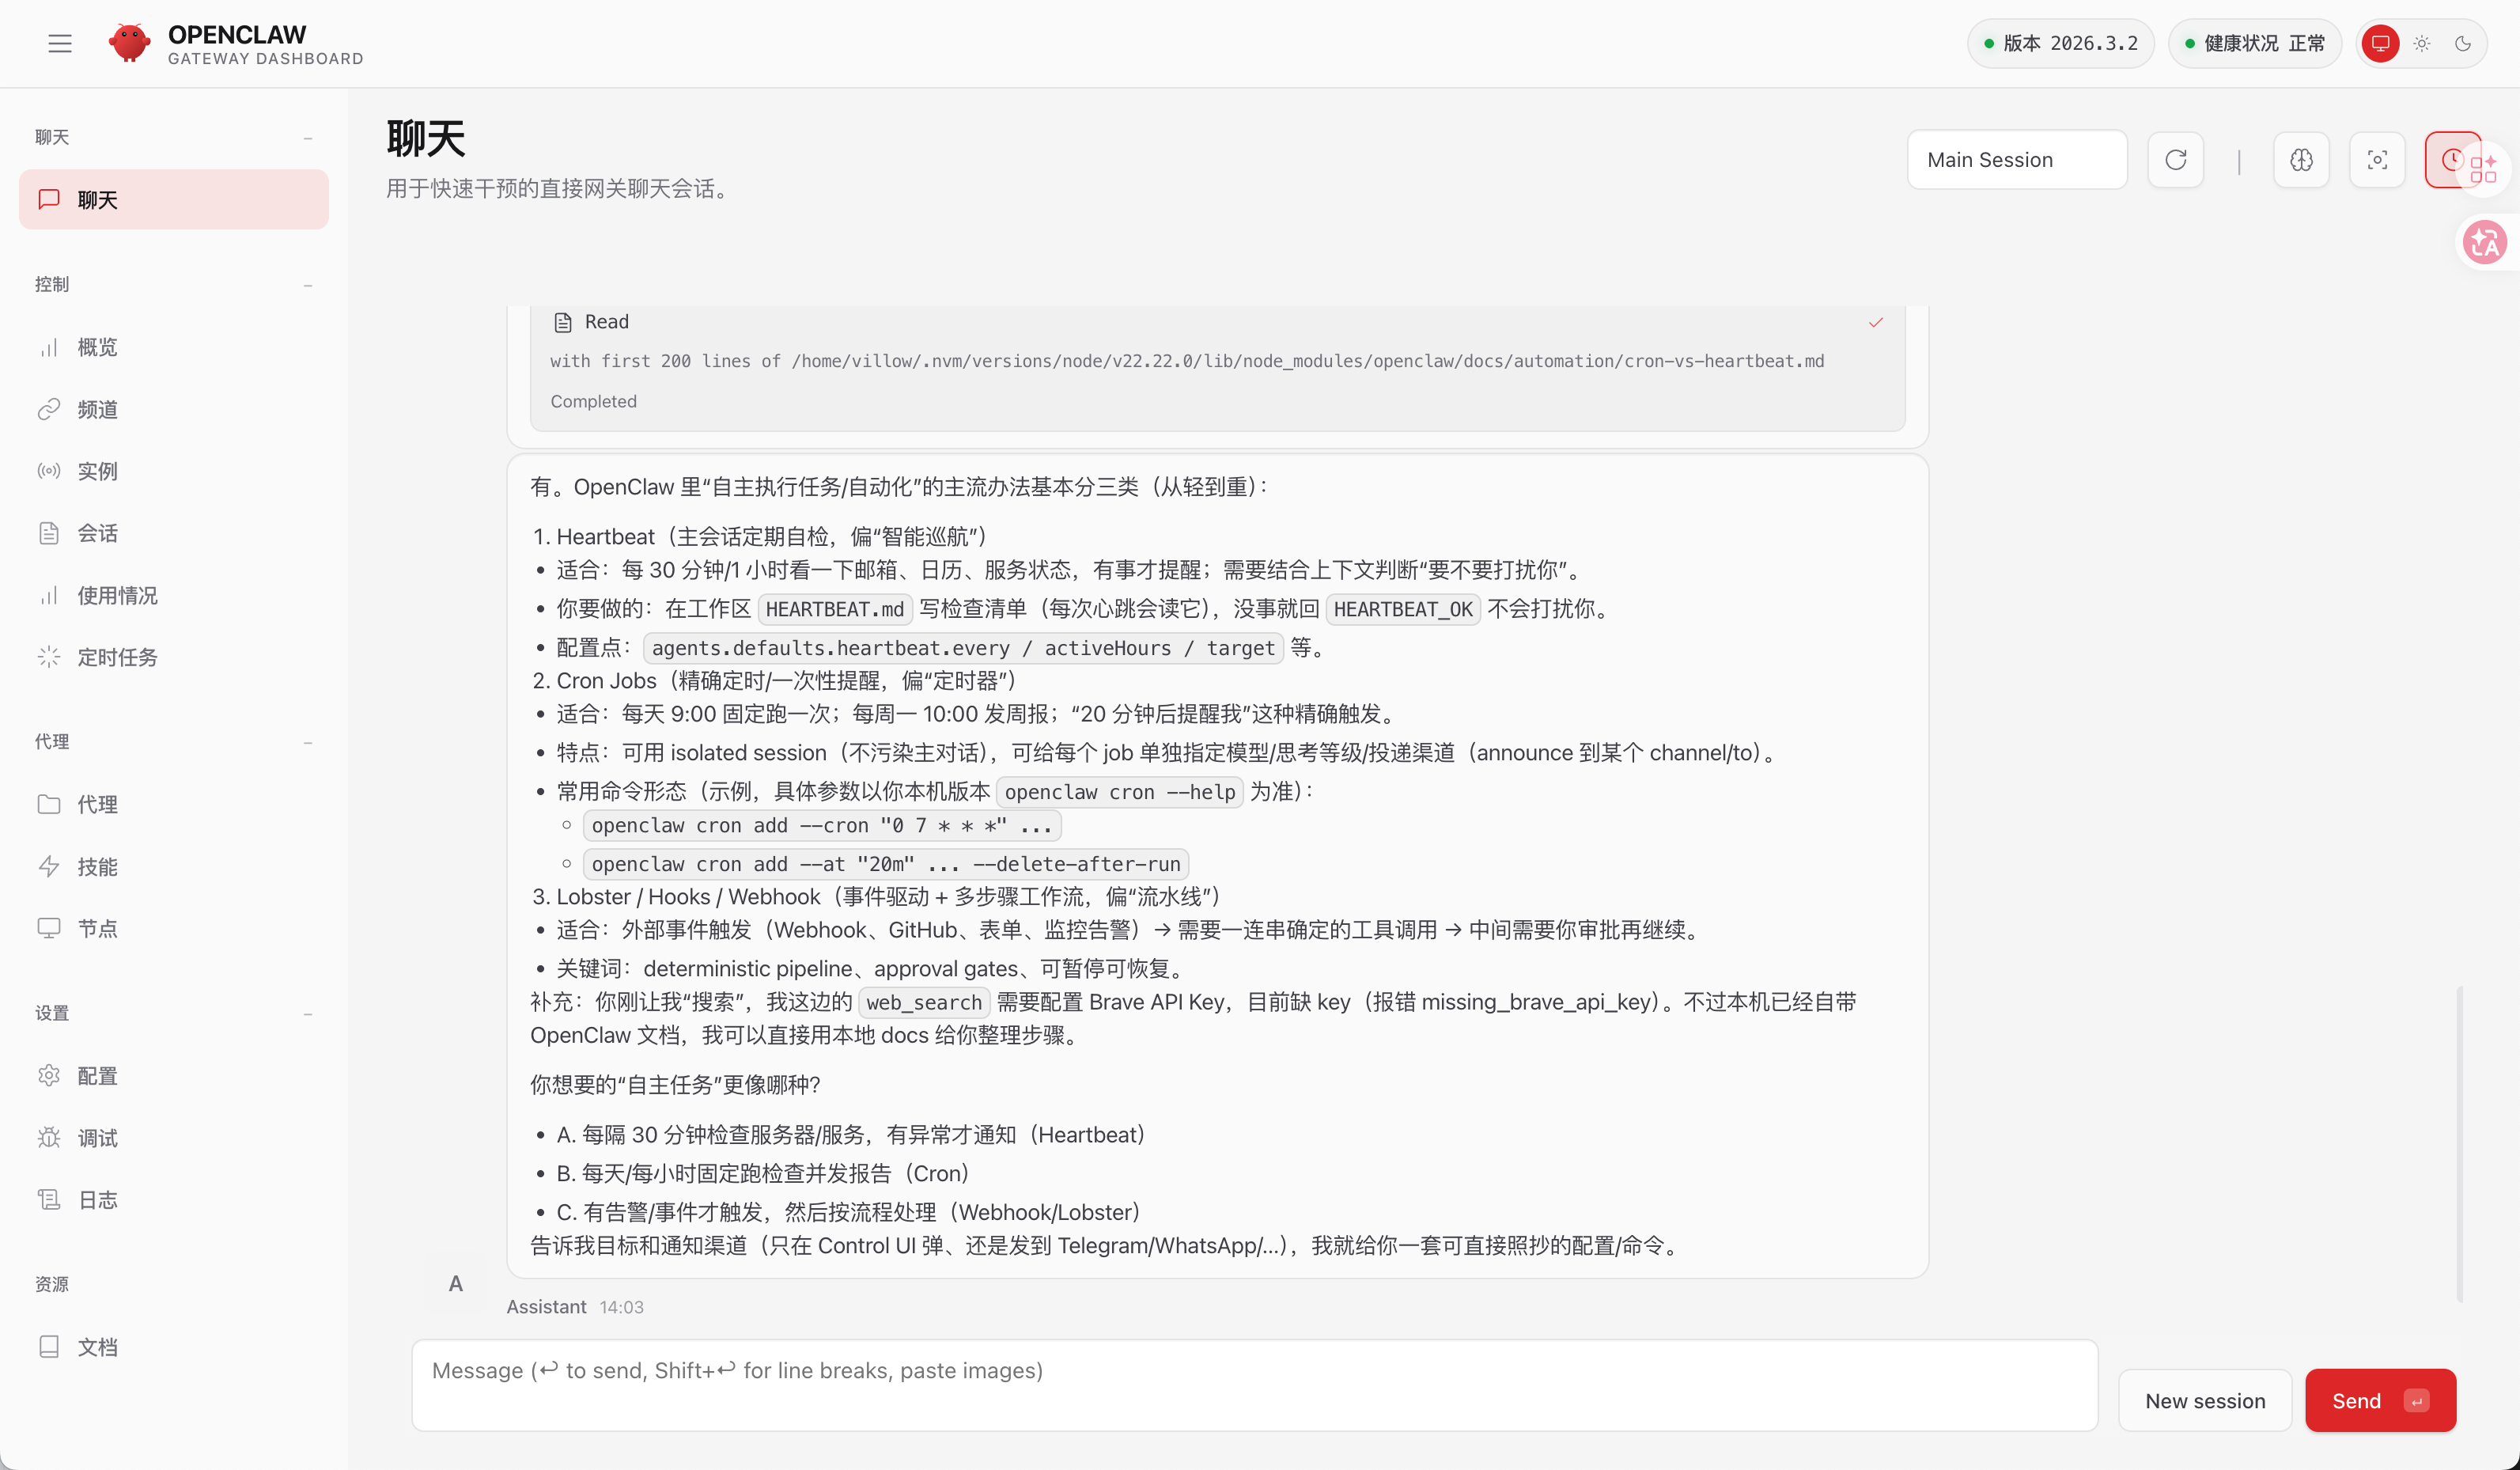Open 频道 channels page
Viewport: 2520px width, 1470px height.
point(174,409)
